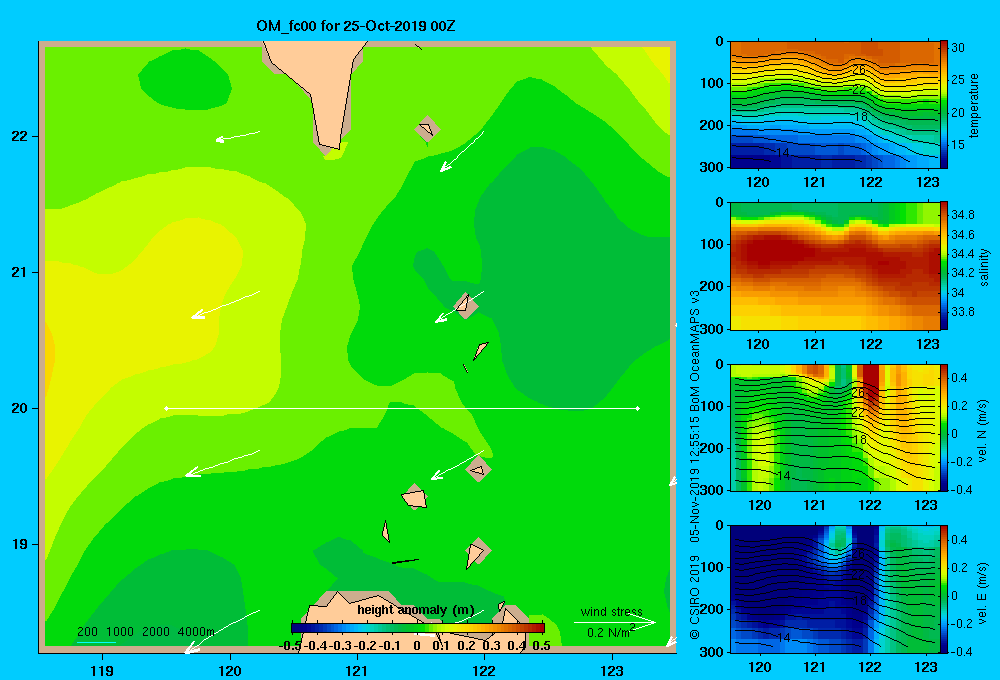Click the latitude label '22' on map
The height and width of the screenshot is (680, 1000).
(20, 136)
